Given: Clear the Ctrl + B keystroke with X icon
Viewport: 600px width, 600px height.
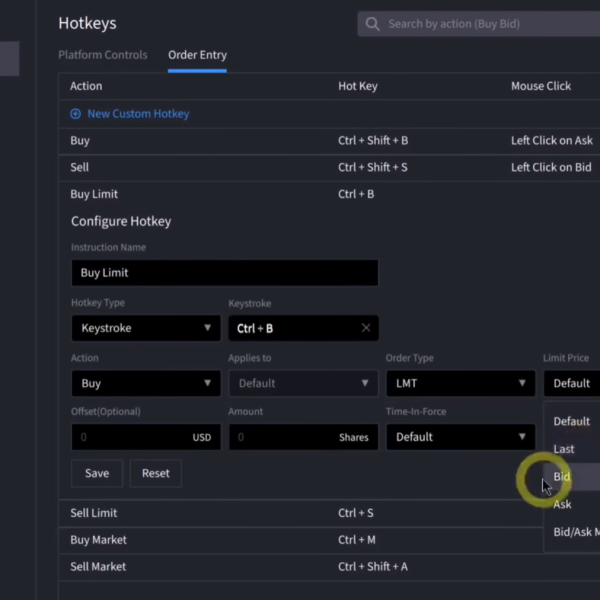Looking at the screenshot, I should (x=366, y=328).
